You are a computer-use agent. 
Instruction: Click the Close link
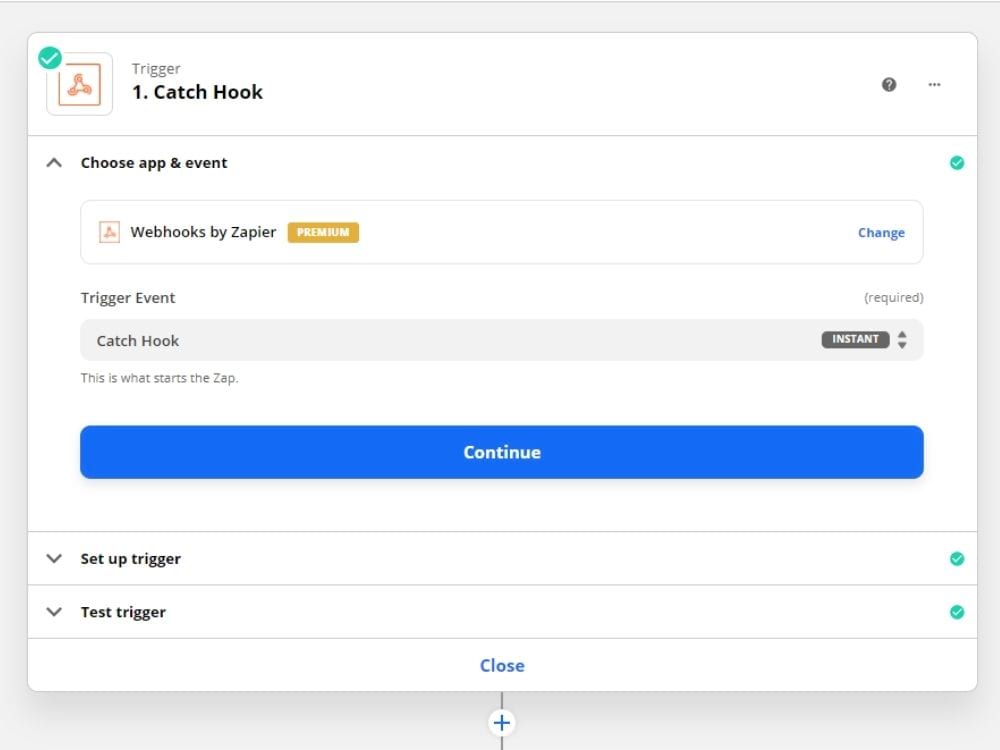point(502,665)
